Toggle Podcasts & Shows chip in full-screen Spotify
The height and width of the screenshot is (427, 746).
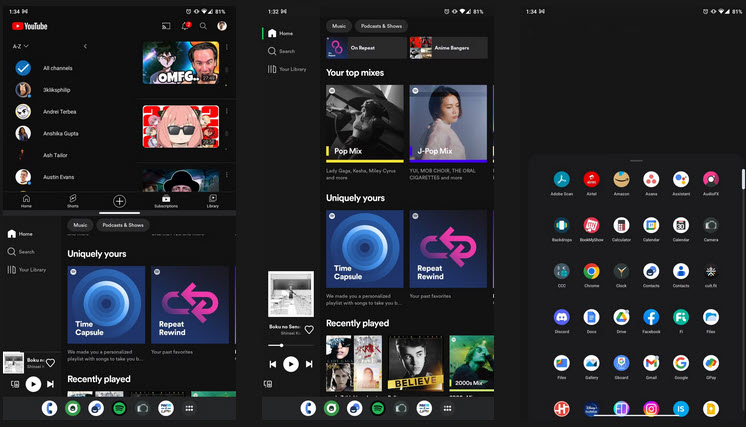click(x=381, y=26)
